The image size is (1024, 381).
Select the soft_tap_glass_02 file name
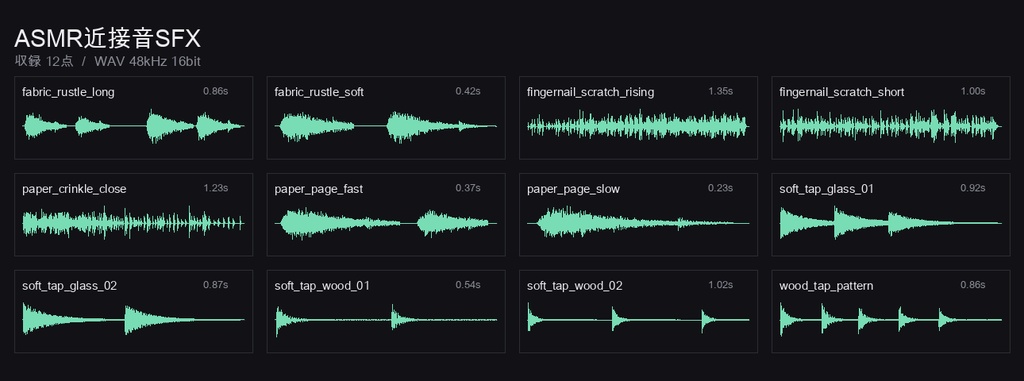pyautogui.click(x=70, y=286)
